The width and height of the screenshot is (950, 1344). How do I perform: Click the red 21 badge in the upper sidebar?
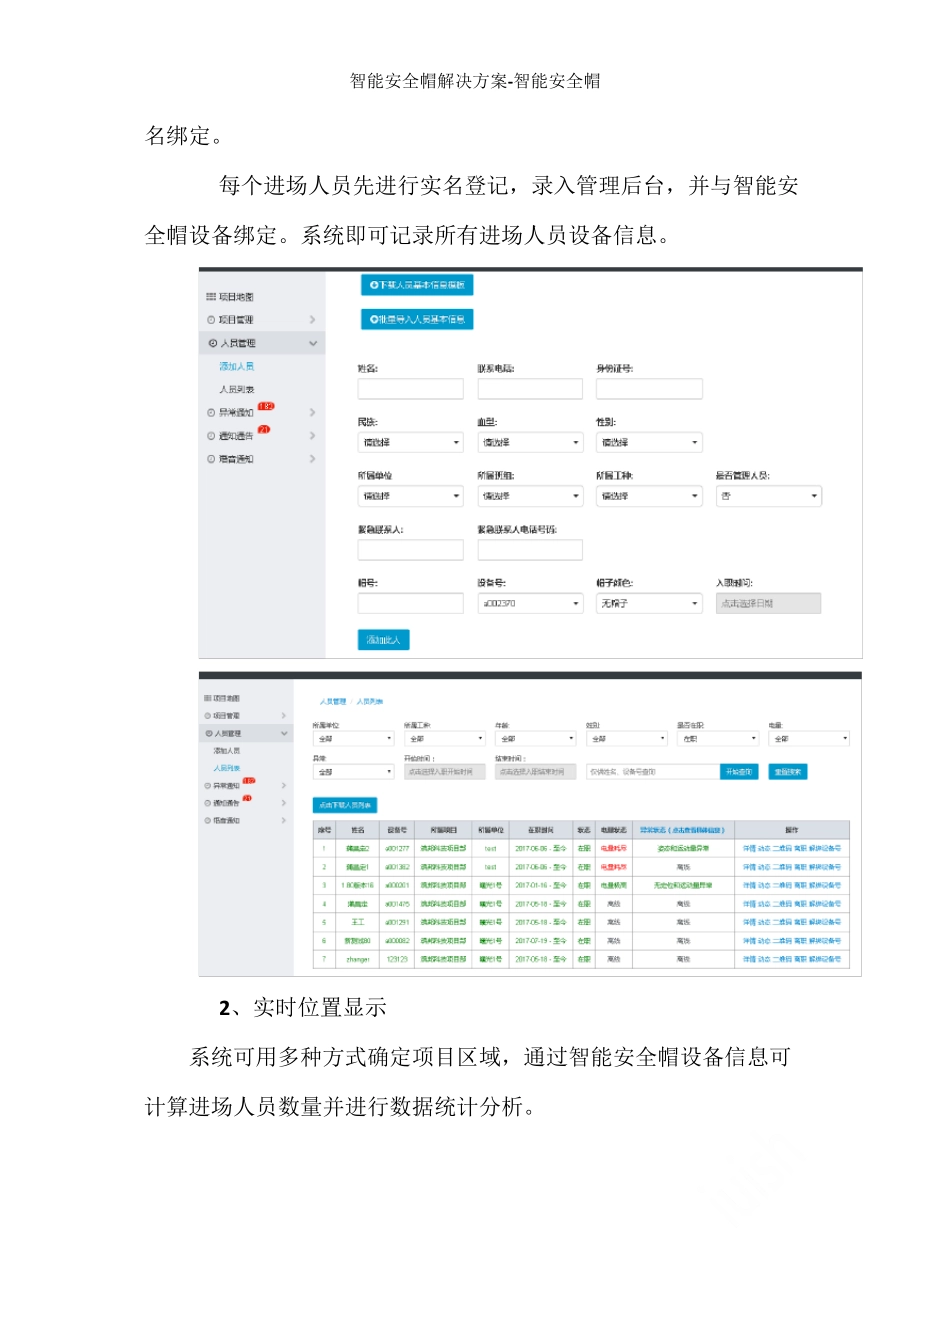coord(264,429)
